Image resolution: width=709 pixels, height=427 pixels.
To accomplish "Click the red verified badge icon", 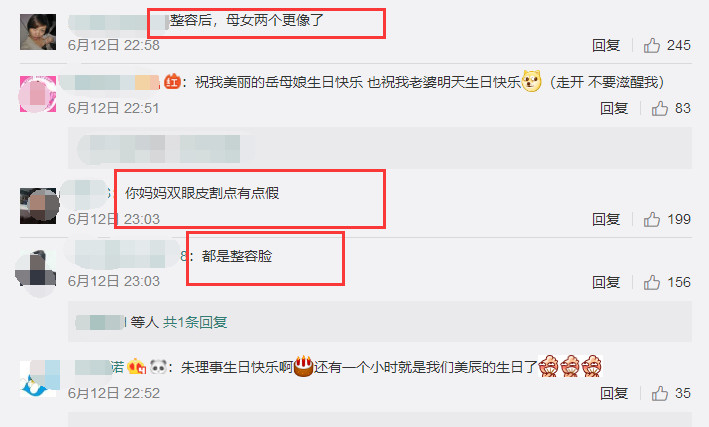I will click(x=172, y=82).
